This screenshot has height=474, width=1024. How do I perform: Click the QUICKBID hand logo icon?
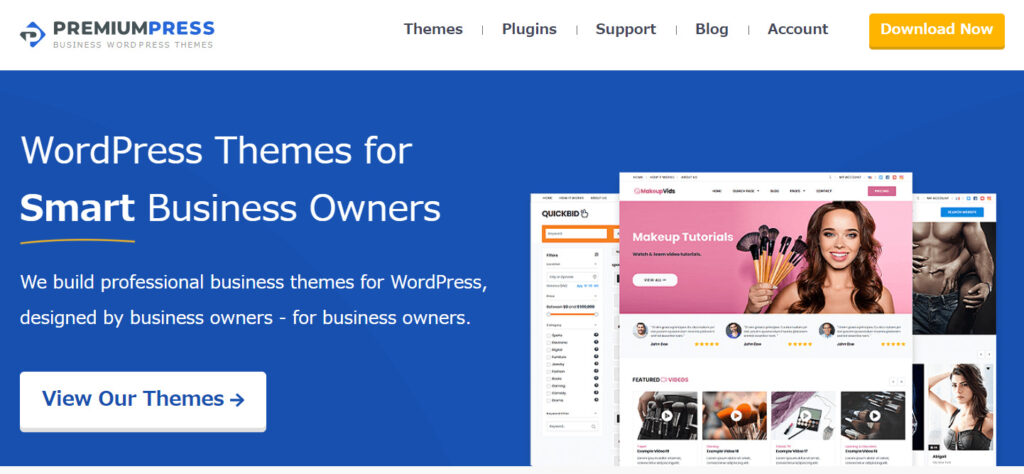[x=584, y=213]
